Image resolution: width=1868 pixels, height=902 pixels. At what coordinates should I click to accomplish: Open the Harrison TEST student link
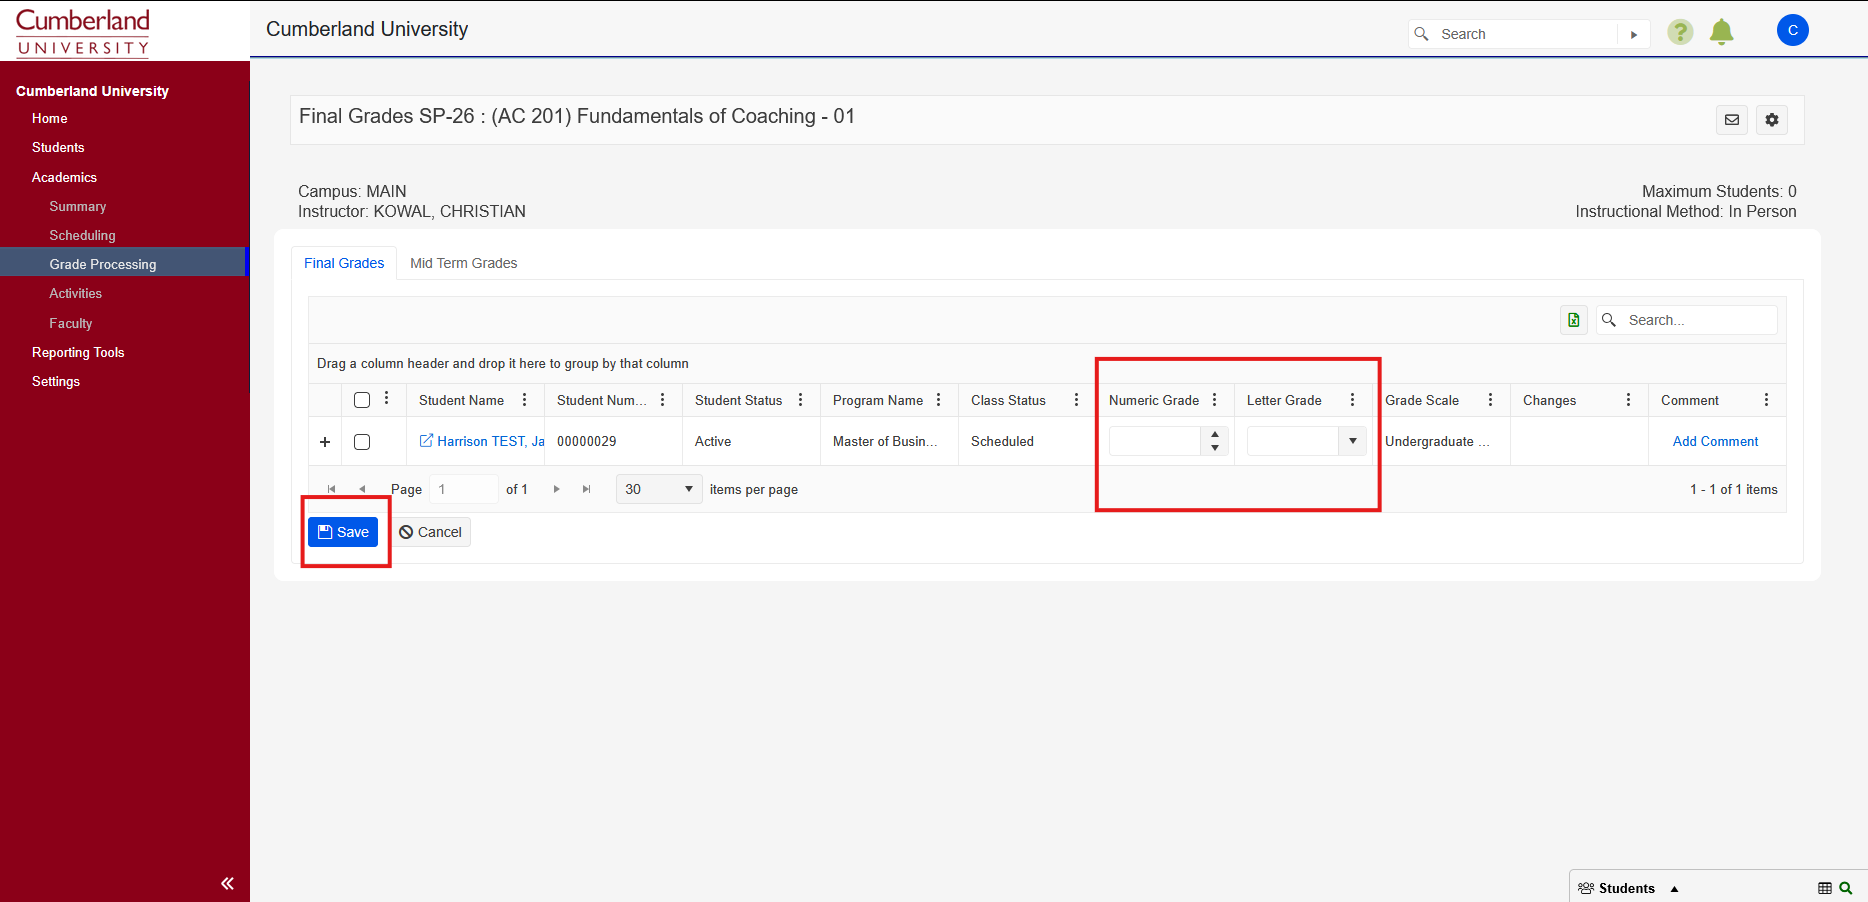482,441
